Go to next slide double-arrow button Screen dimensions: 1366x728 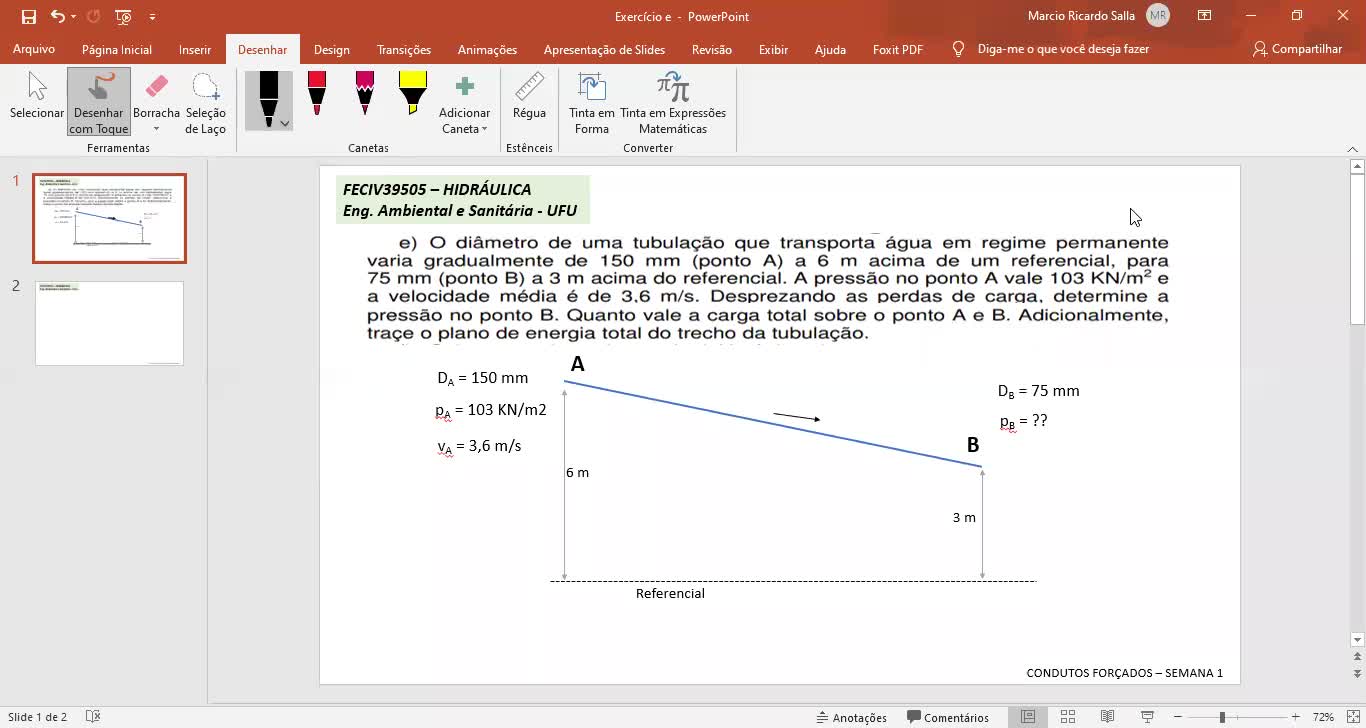(x=1357, y=675)
